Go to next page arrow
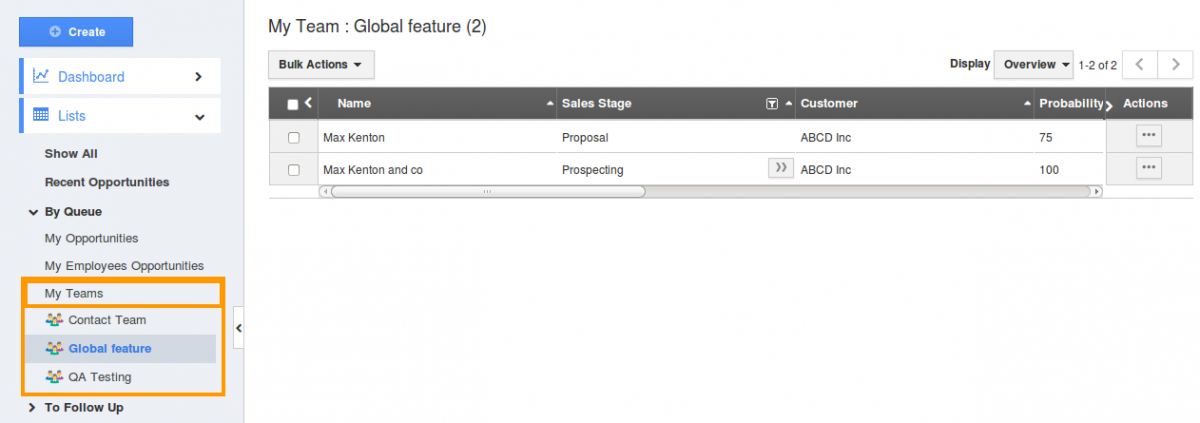Image resolution: width=1200 pixels, height=423 pixels. 1175,65
